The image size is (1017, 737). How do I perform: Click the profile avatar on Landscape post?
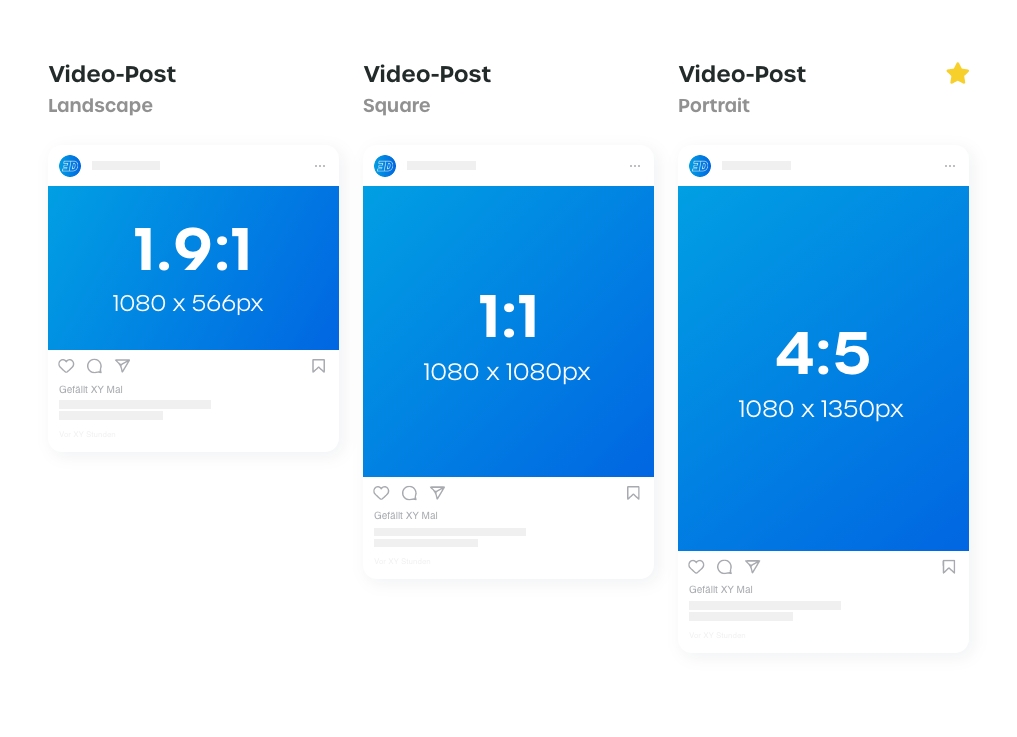[x=70, y=166]
